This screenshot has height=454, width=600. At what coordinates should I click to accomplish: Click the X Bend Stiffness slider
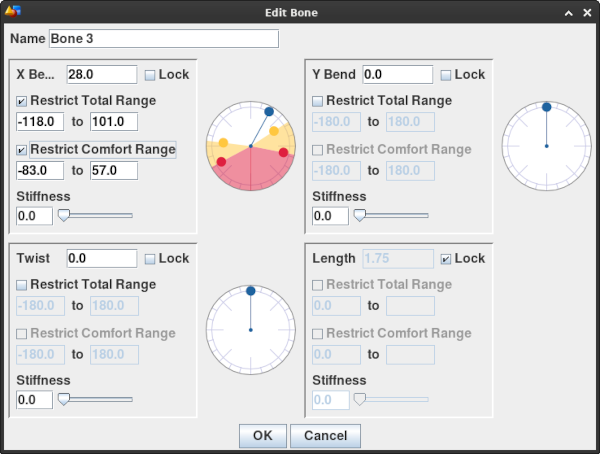[x=95, y=215]
